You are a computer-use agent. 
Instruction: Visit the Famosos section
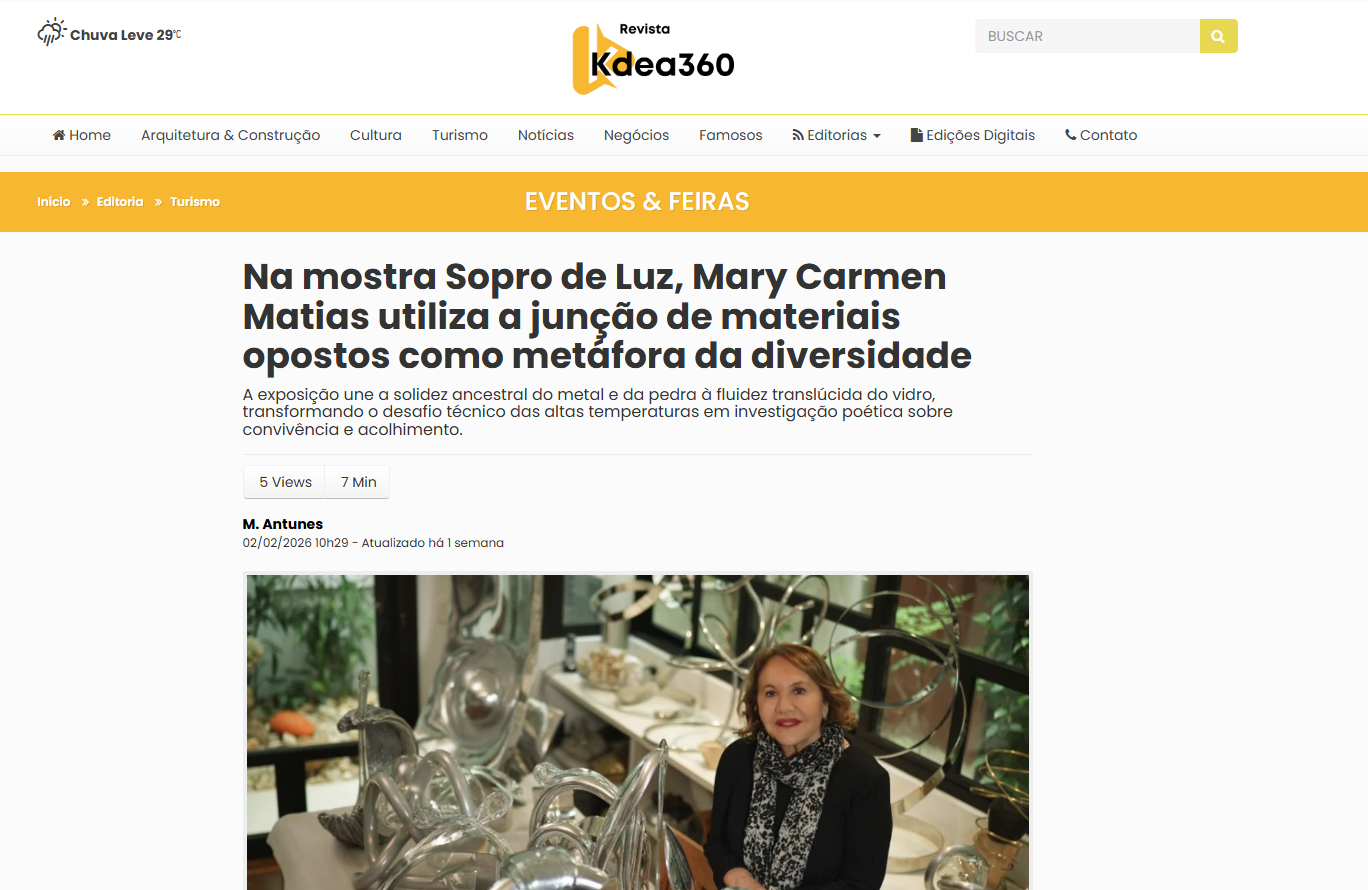click(x=731, y=135)
